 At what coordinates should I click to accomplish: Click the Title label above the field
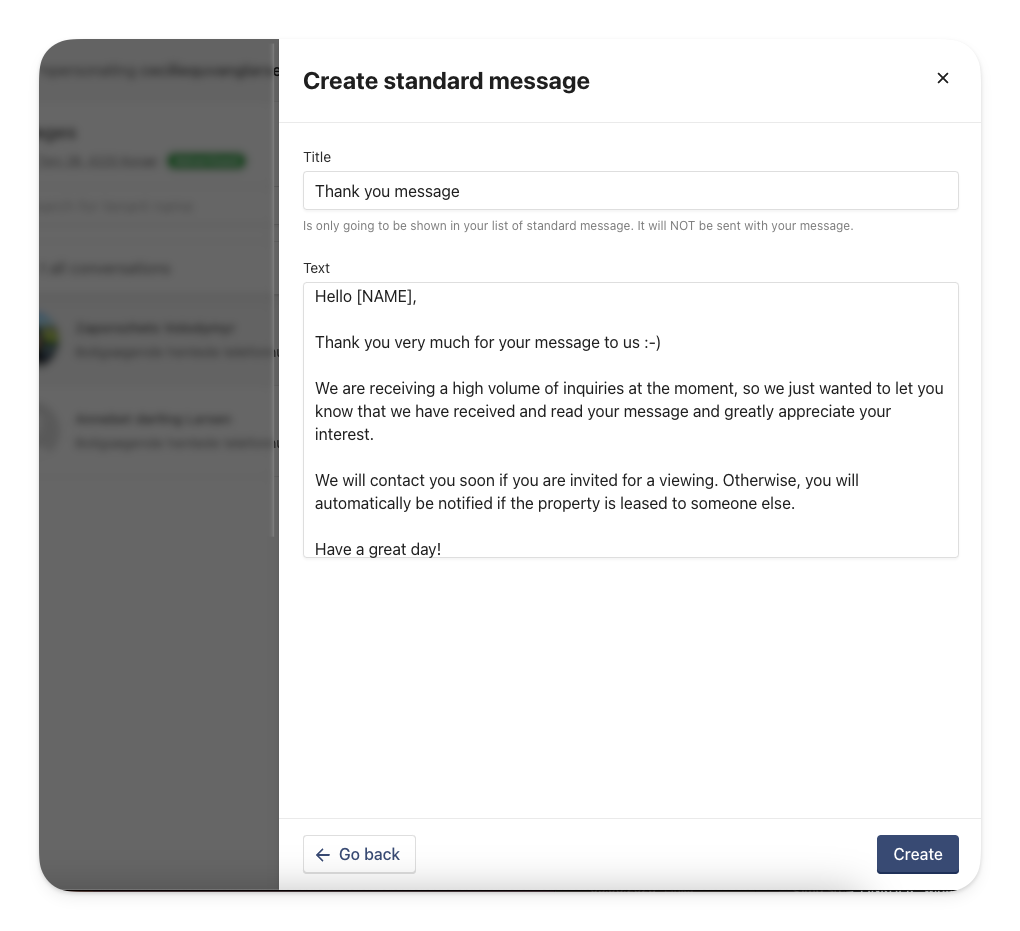[317, 157]
